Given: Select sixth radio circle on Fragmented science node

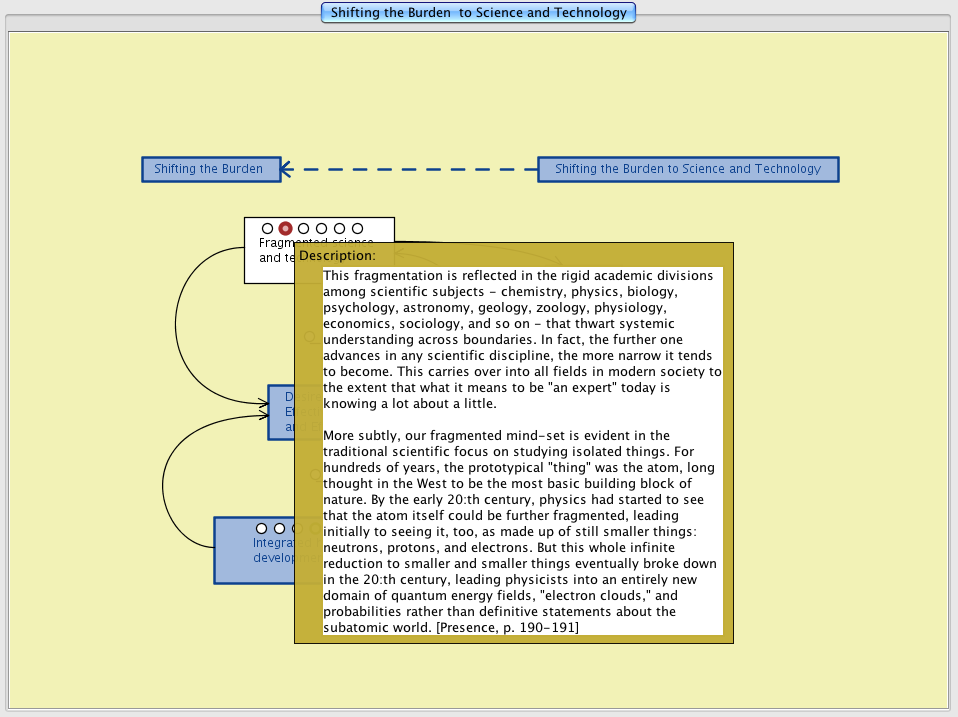Looking at the screenshot, I should point(358,229).
